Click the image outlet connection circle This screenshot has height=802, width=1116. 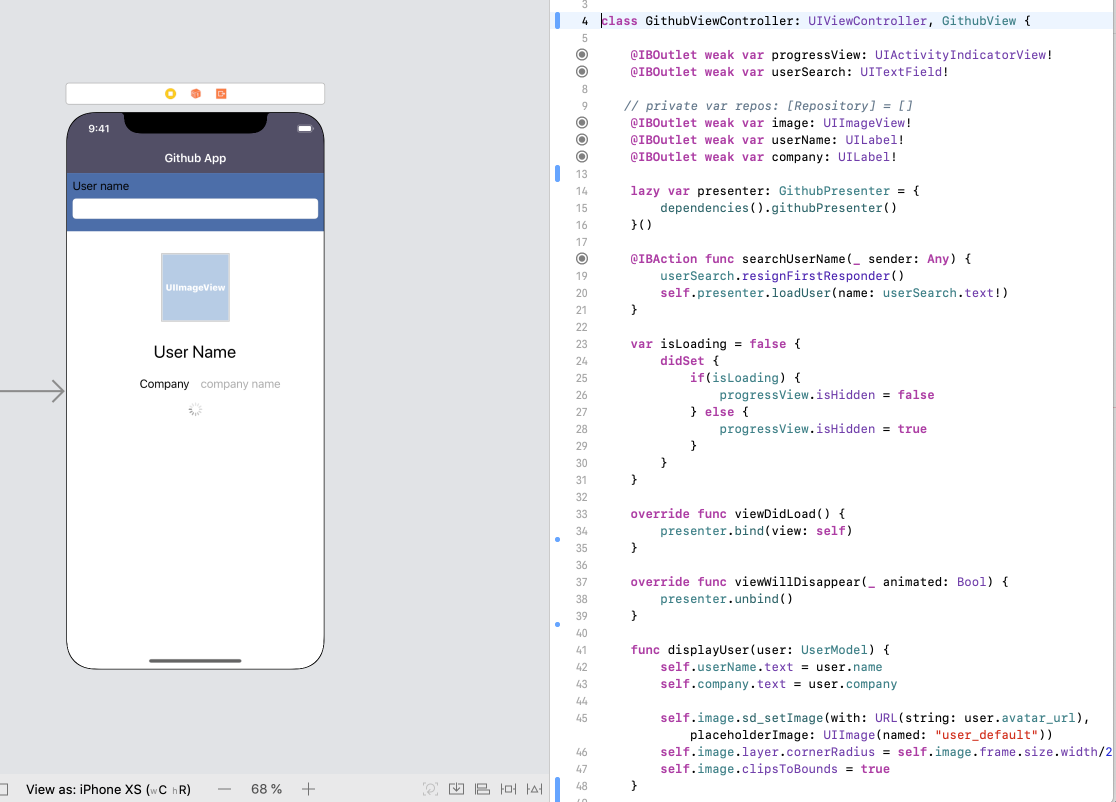tap(581, 123)
